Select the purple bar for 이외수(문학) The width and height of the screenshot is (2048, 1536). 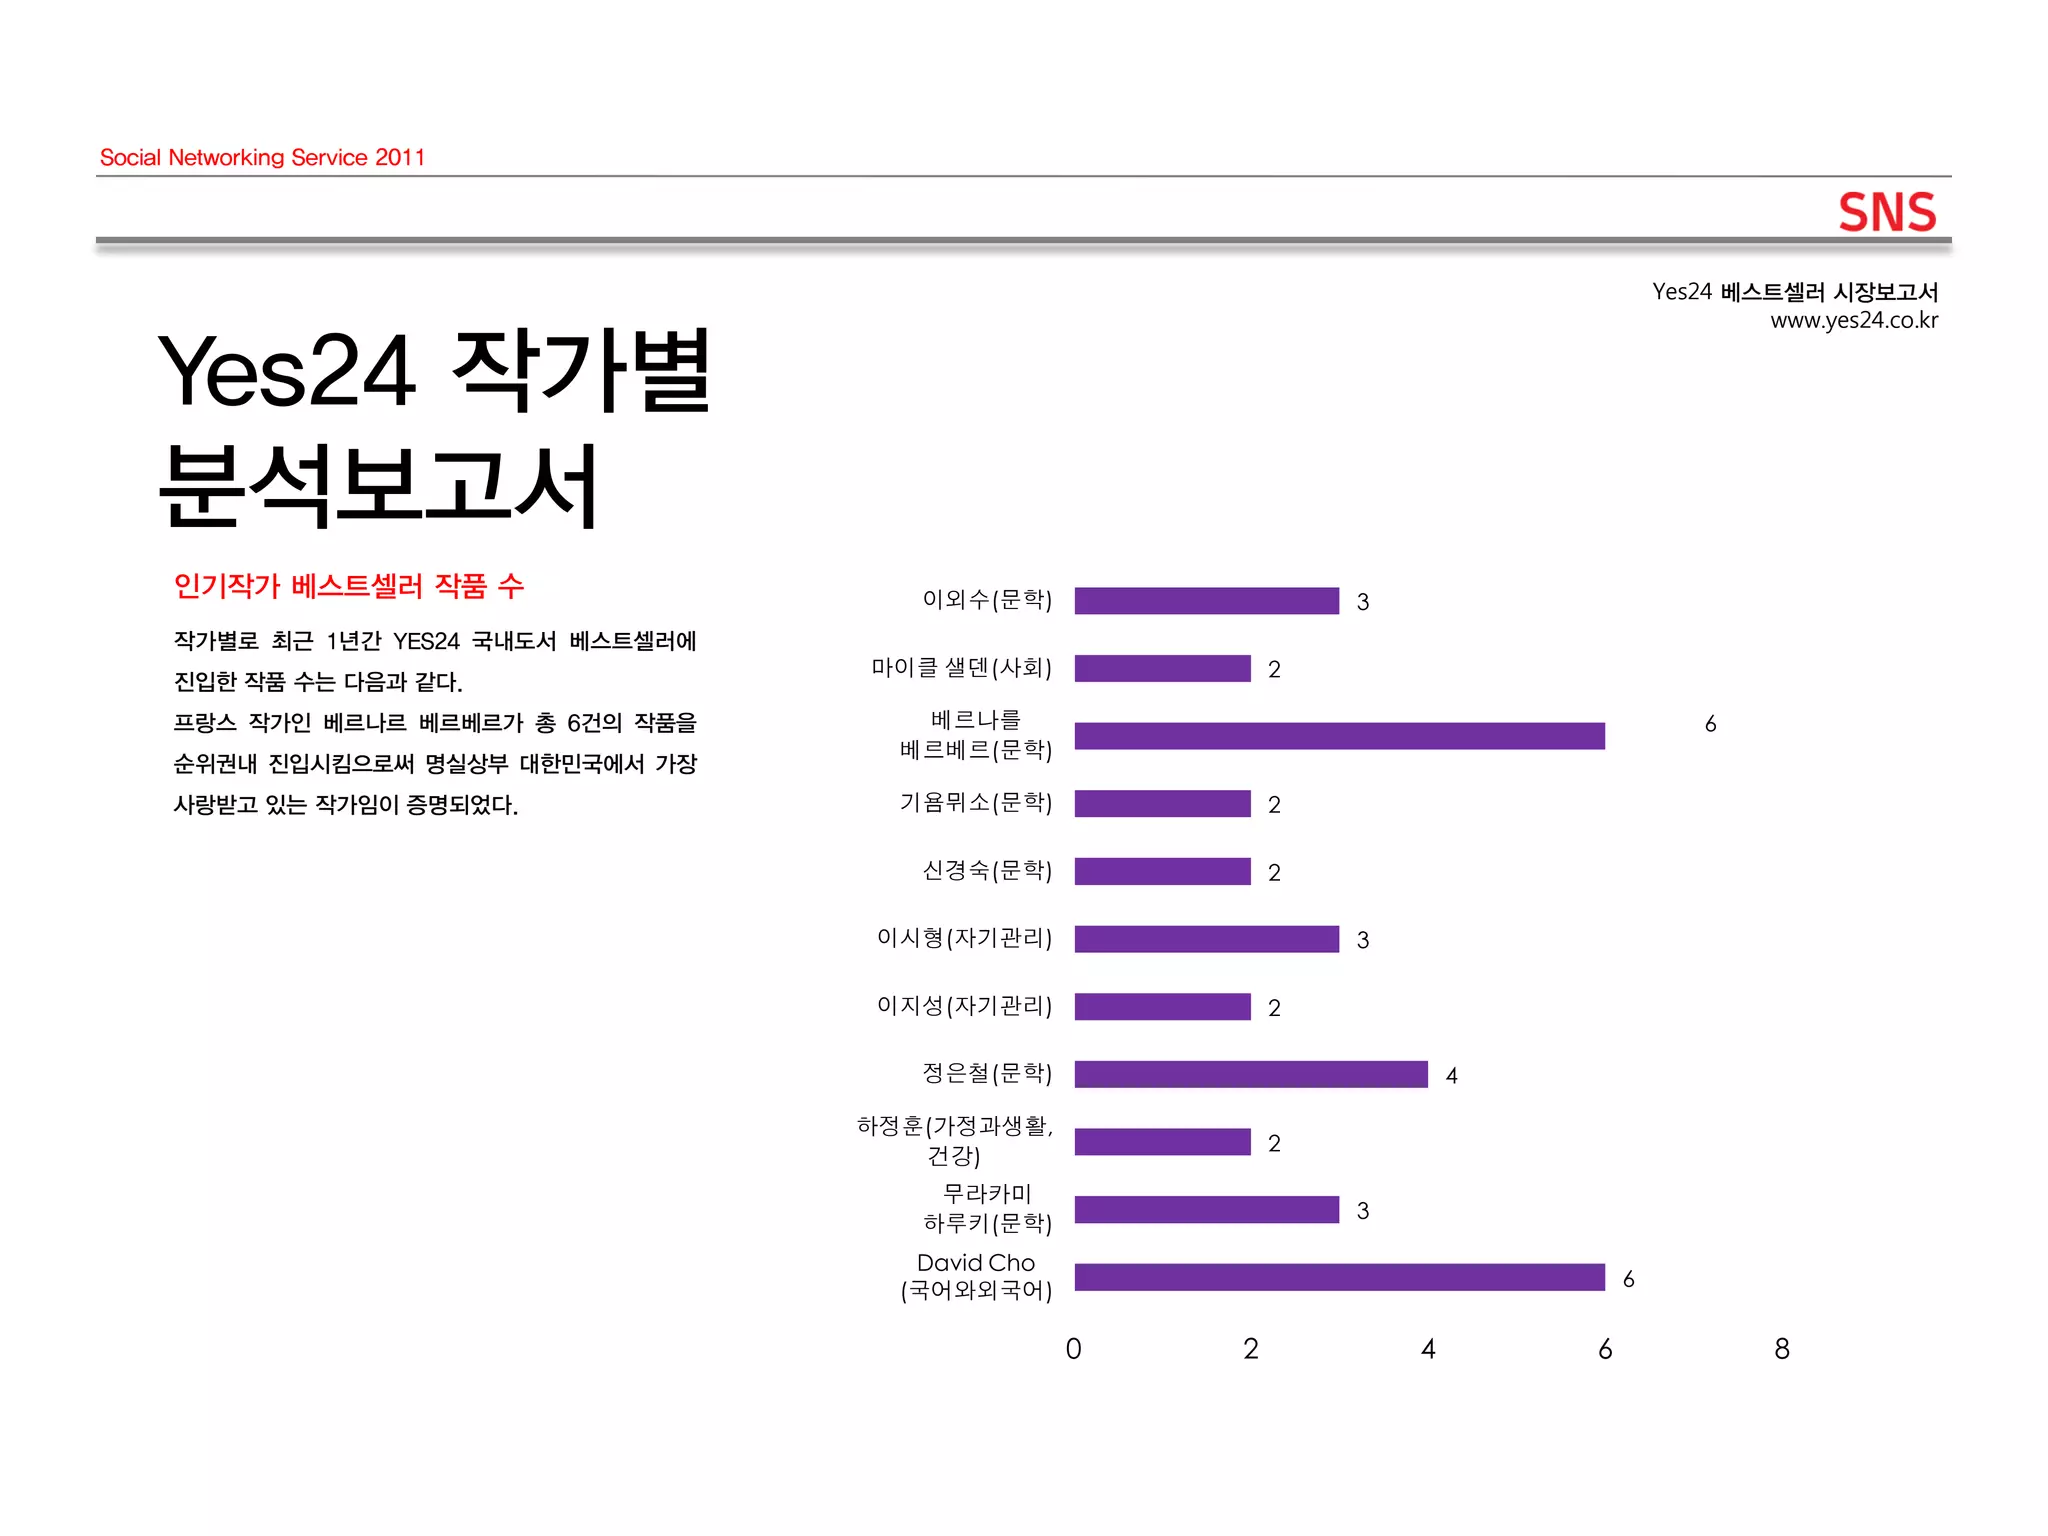[x=1207, y=601]
